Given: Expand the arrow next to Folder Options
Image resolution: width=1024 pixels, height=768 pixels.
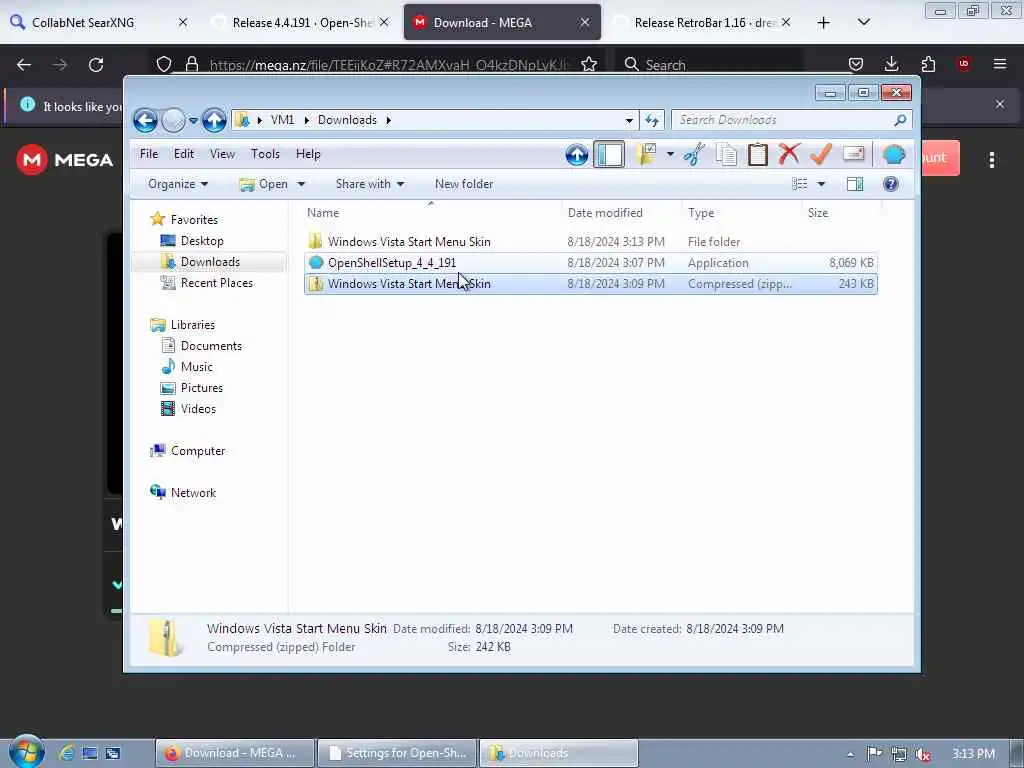Looking at the screenshot, I should 670,155.
